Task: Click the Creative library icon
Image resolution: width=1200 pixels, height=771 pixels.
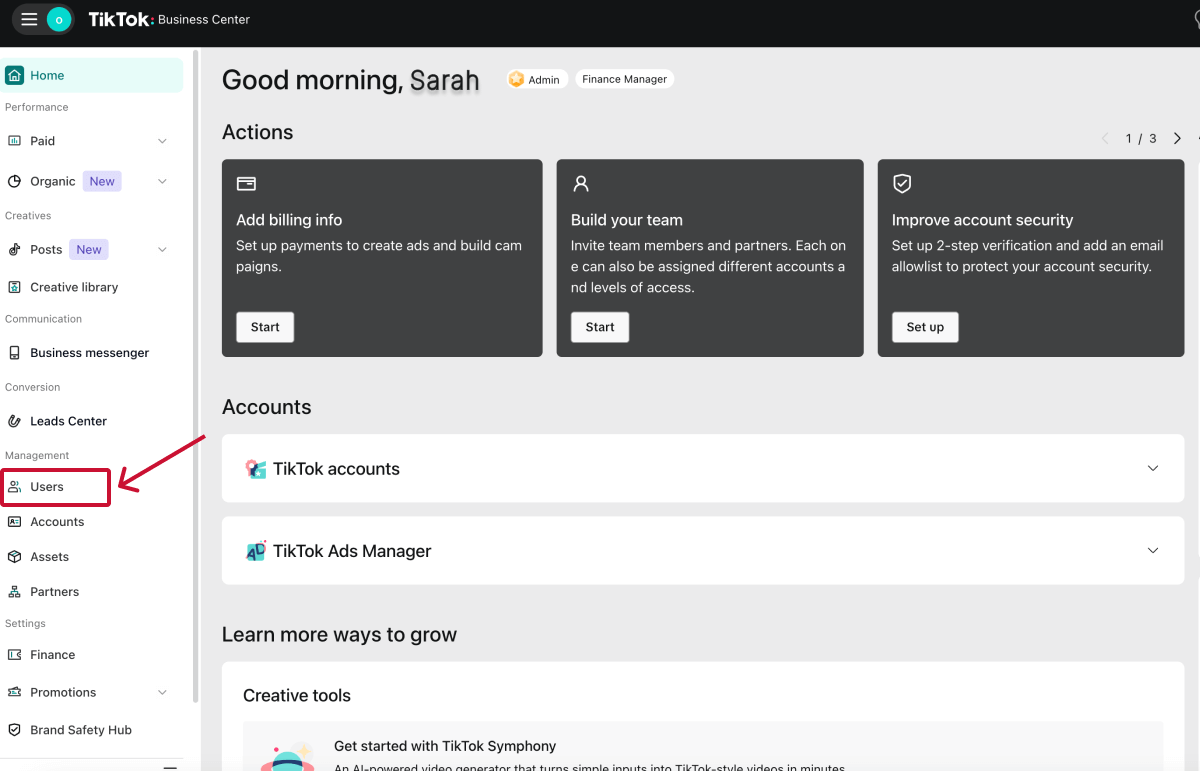Action: point(15,287)
